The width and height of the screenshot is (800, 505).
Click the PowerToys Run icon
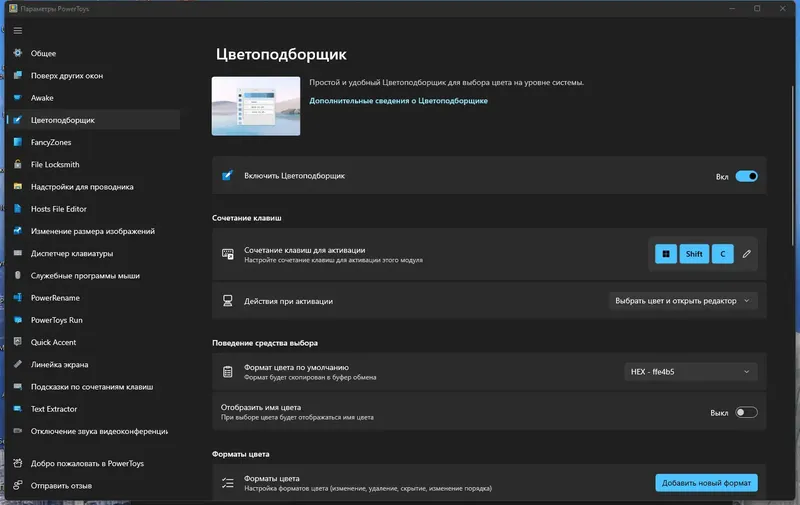coord(18,320)
